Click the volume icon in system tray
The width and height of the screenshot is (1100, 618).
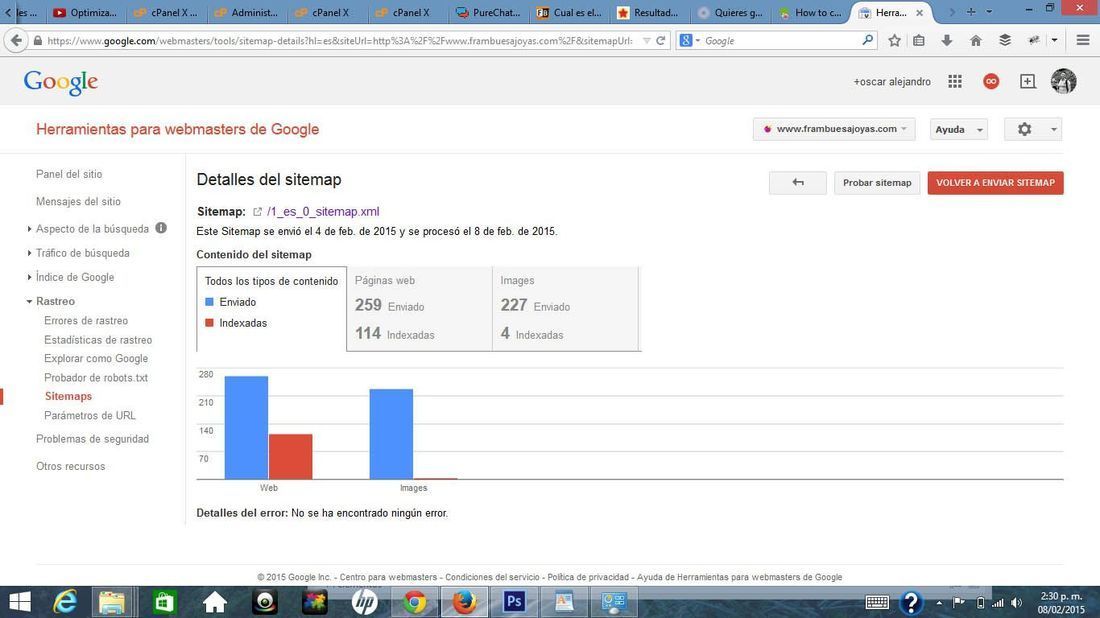pyautogui.click(x=1017, y=603)
